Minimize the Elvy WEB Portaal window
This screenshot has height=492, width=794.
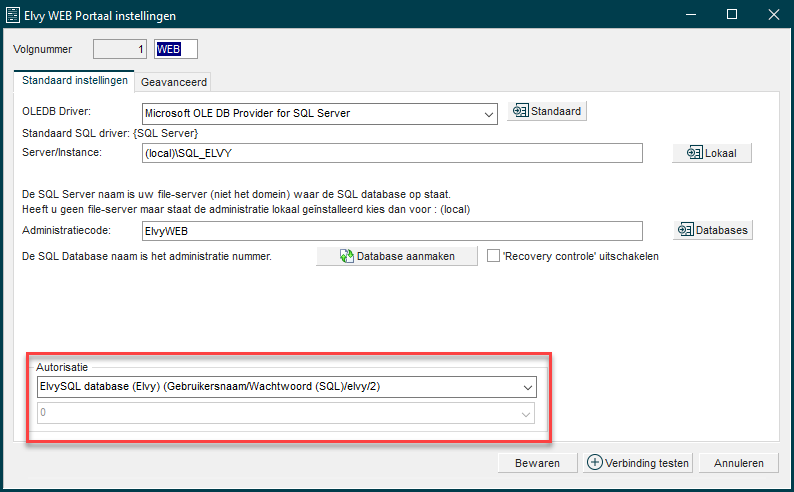[691, 14]
